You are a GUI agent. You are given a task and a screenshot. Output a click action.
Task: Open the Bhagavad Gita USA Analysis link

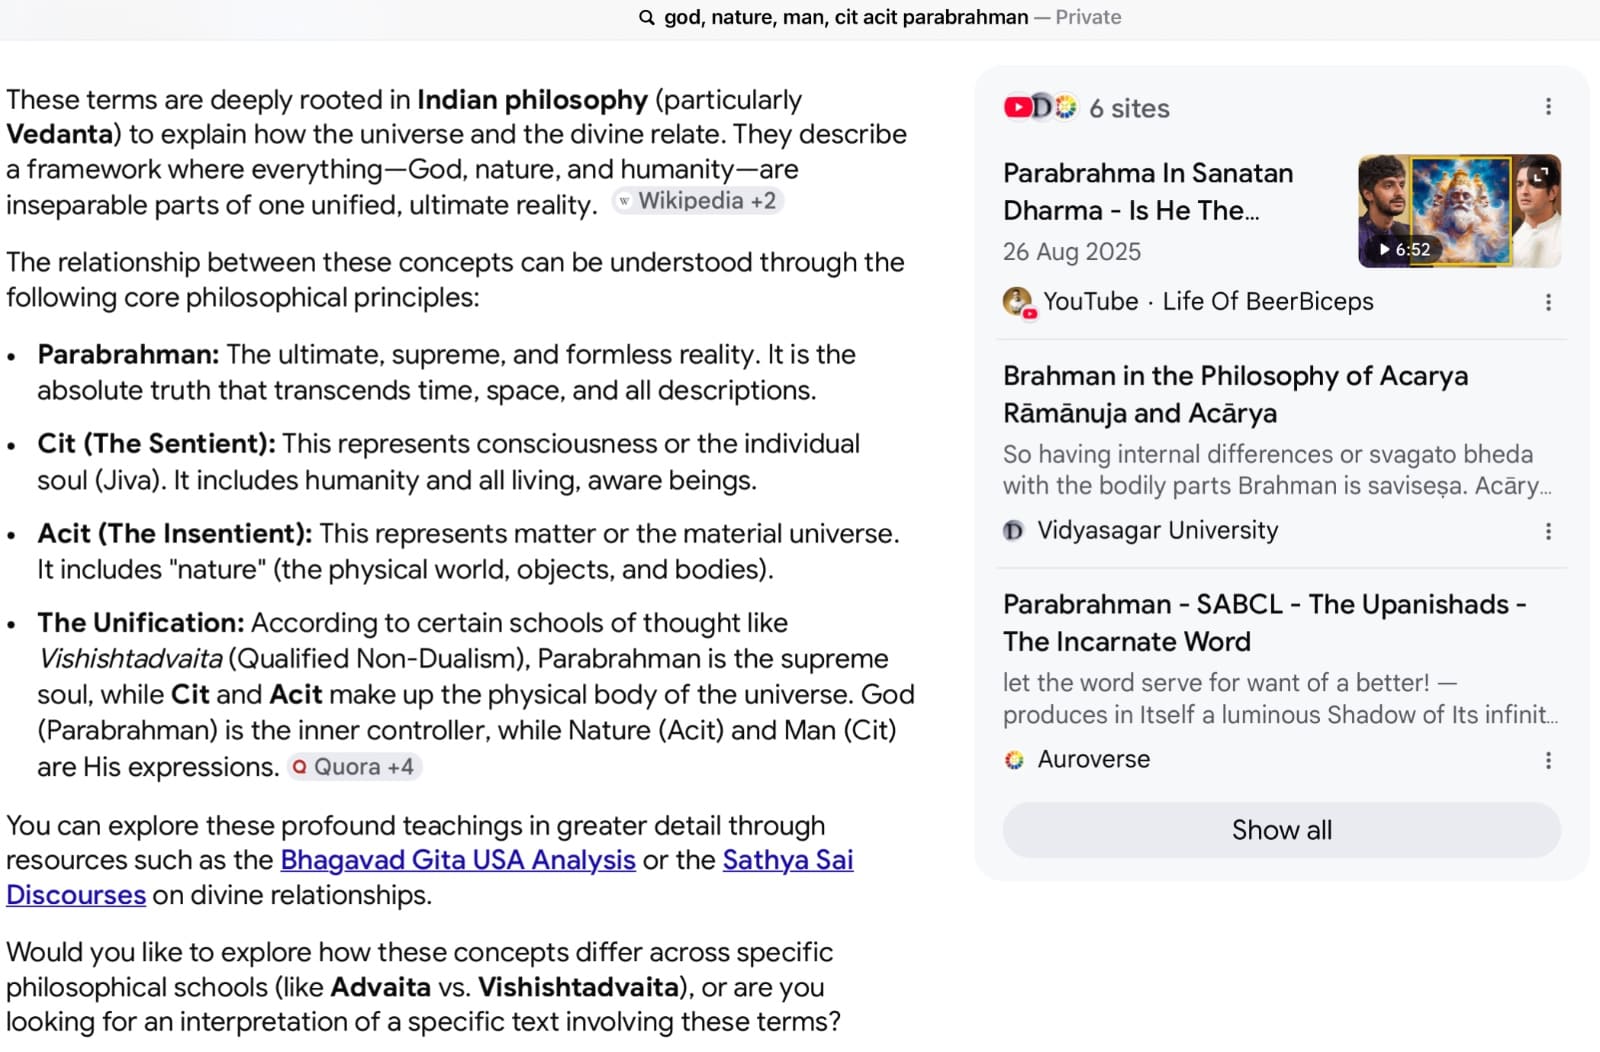point(458,860)
